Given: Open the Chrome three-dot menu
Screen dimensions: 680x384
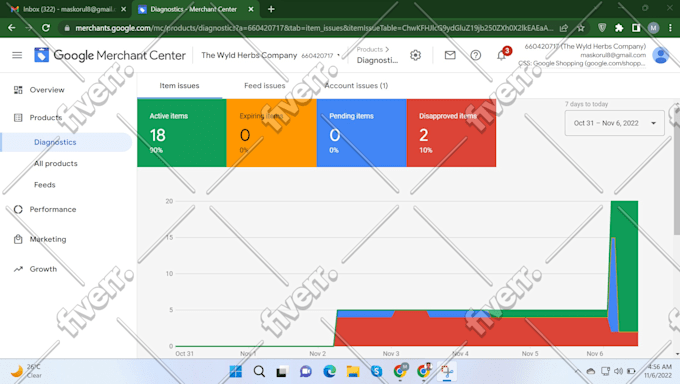Looking at the screenshot, I should tap(670, 28).
